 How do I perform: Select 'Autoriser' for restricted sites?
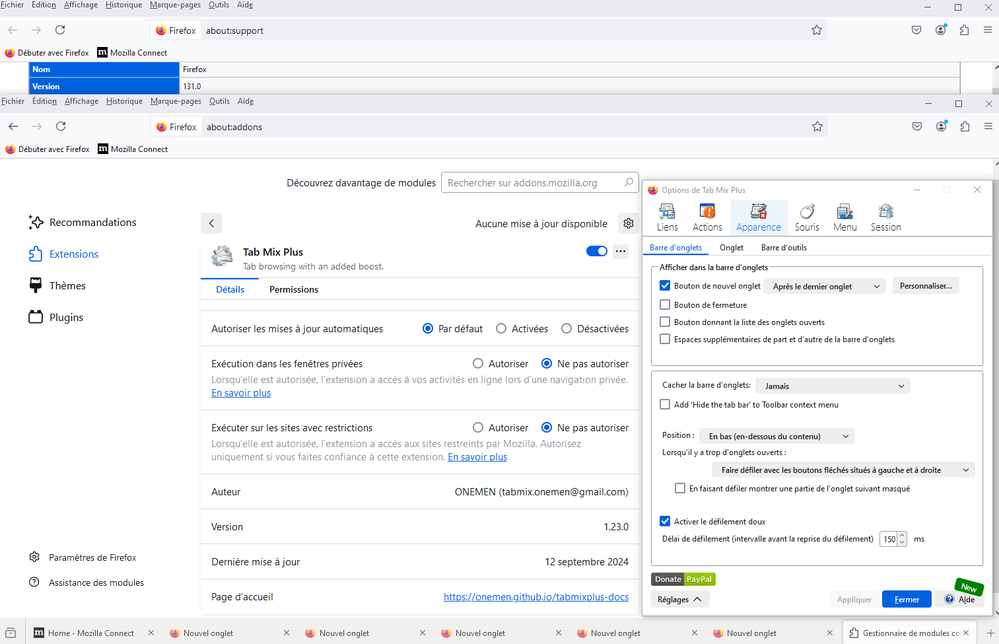click(478, 427)
